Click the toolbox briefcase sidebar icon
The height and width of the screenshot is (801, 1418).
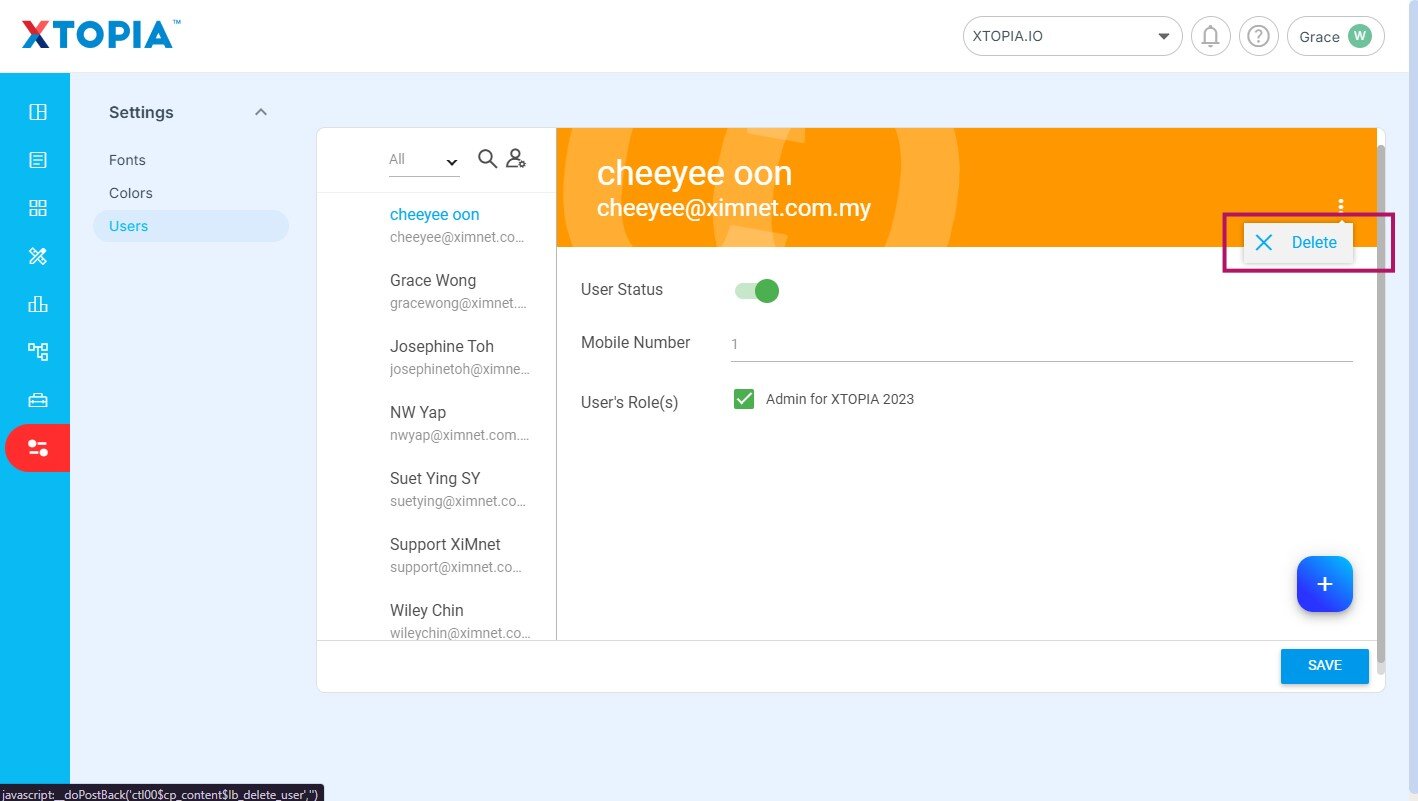click(x=38, y=400)
